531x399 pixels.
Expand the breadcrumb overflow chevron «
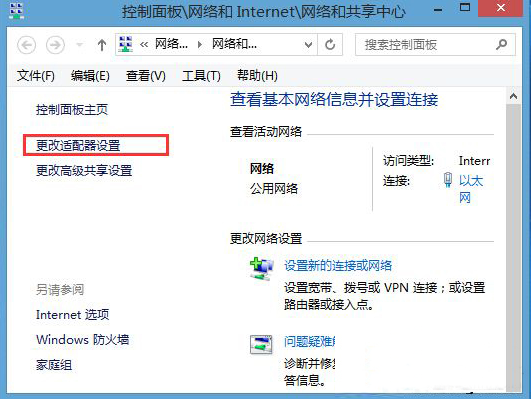point(144,44)
